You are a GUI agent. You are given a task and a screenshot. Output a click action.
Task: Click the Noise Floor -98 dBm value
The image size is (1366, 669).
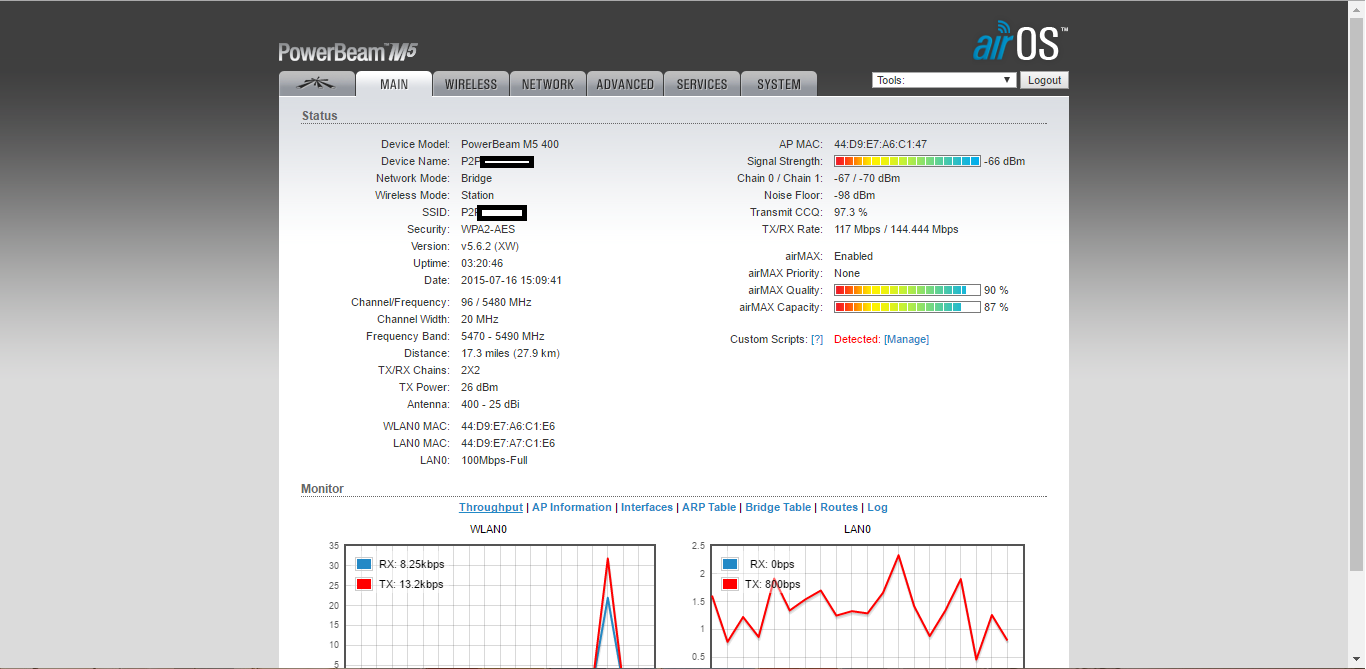pos(854,195)
